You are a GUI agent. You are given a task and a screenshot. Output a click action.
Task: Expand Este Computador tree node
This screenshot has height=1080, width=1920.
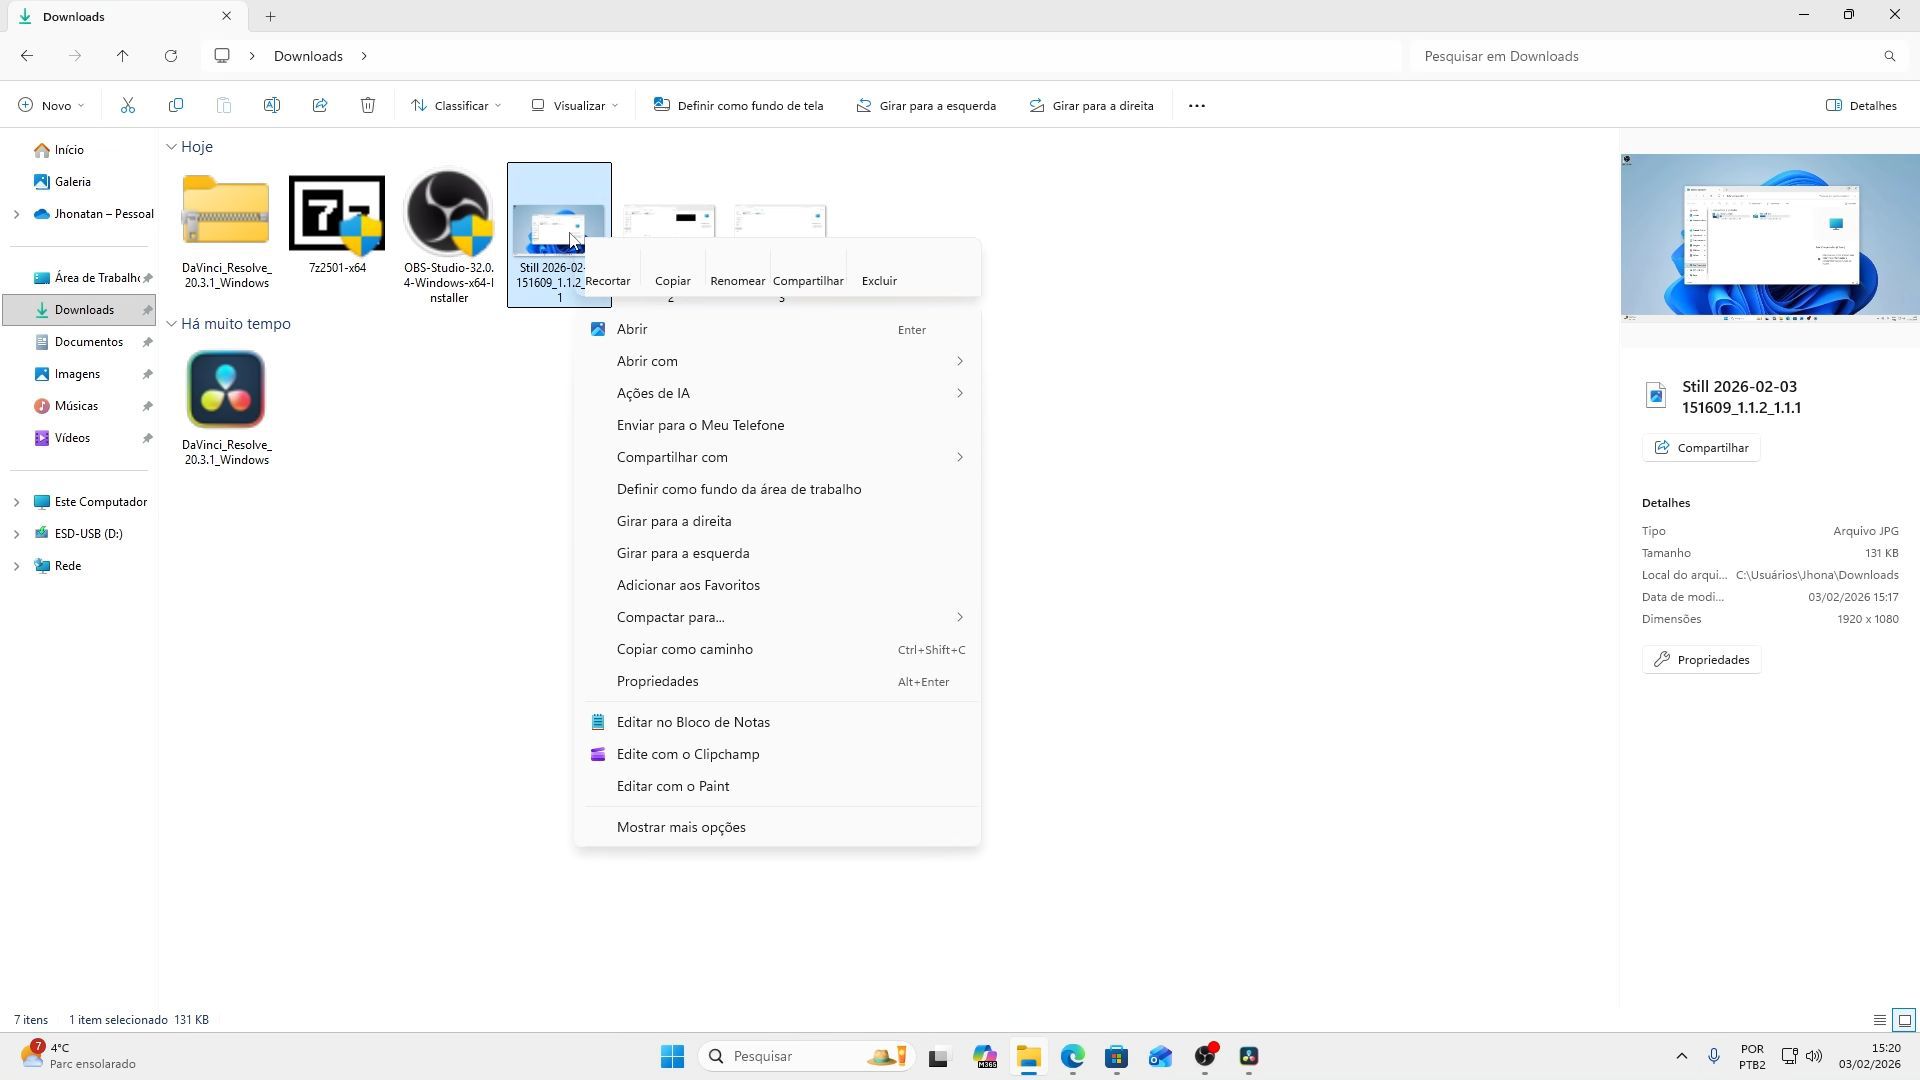[16, 502]
